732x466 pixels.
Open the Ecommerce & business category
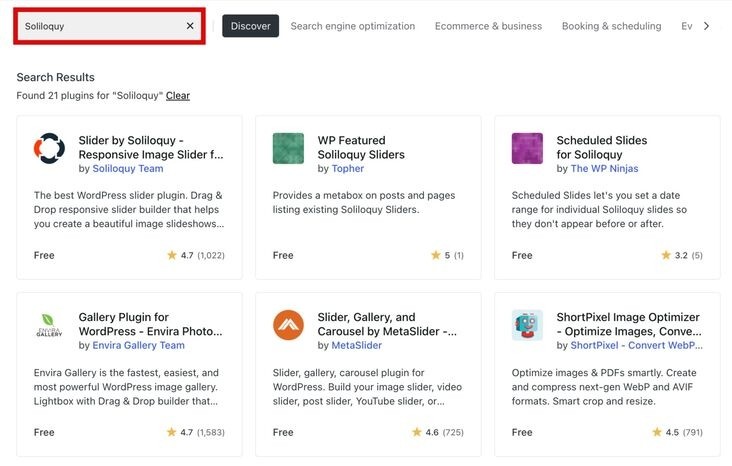tap(488, 26)
